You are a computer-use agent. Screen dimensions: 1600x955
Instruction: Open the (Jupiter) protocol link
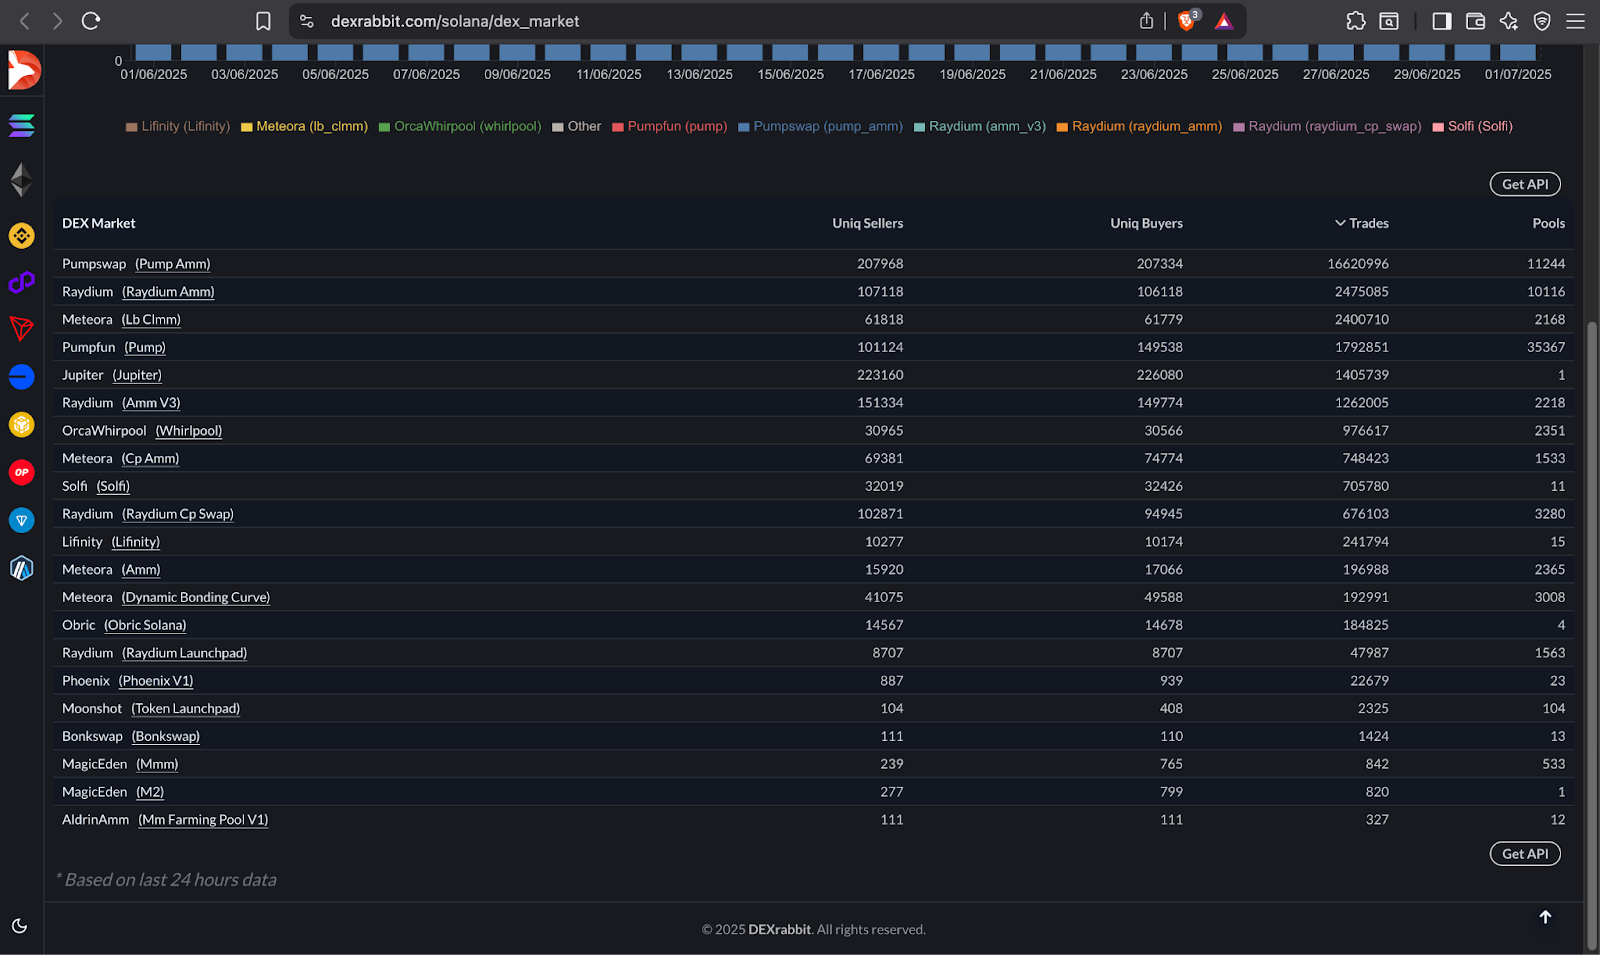137,375
